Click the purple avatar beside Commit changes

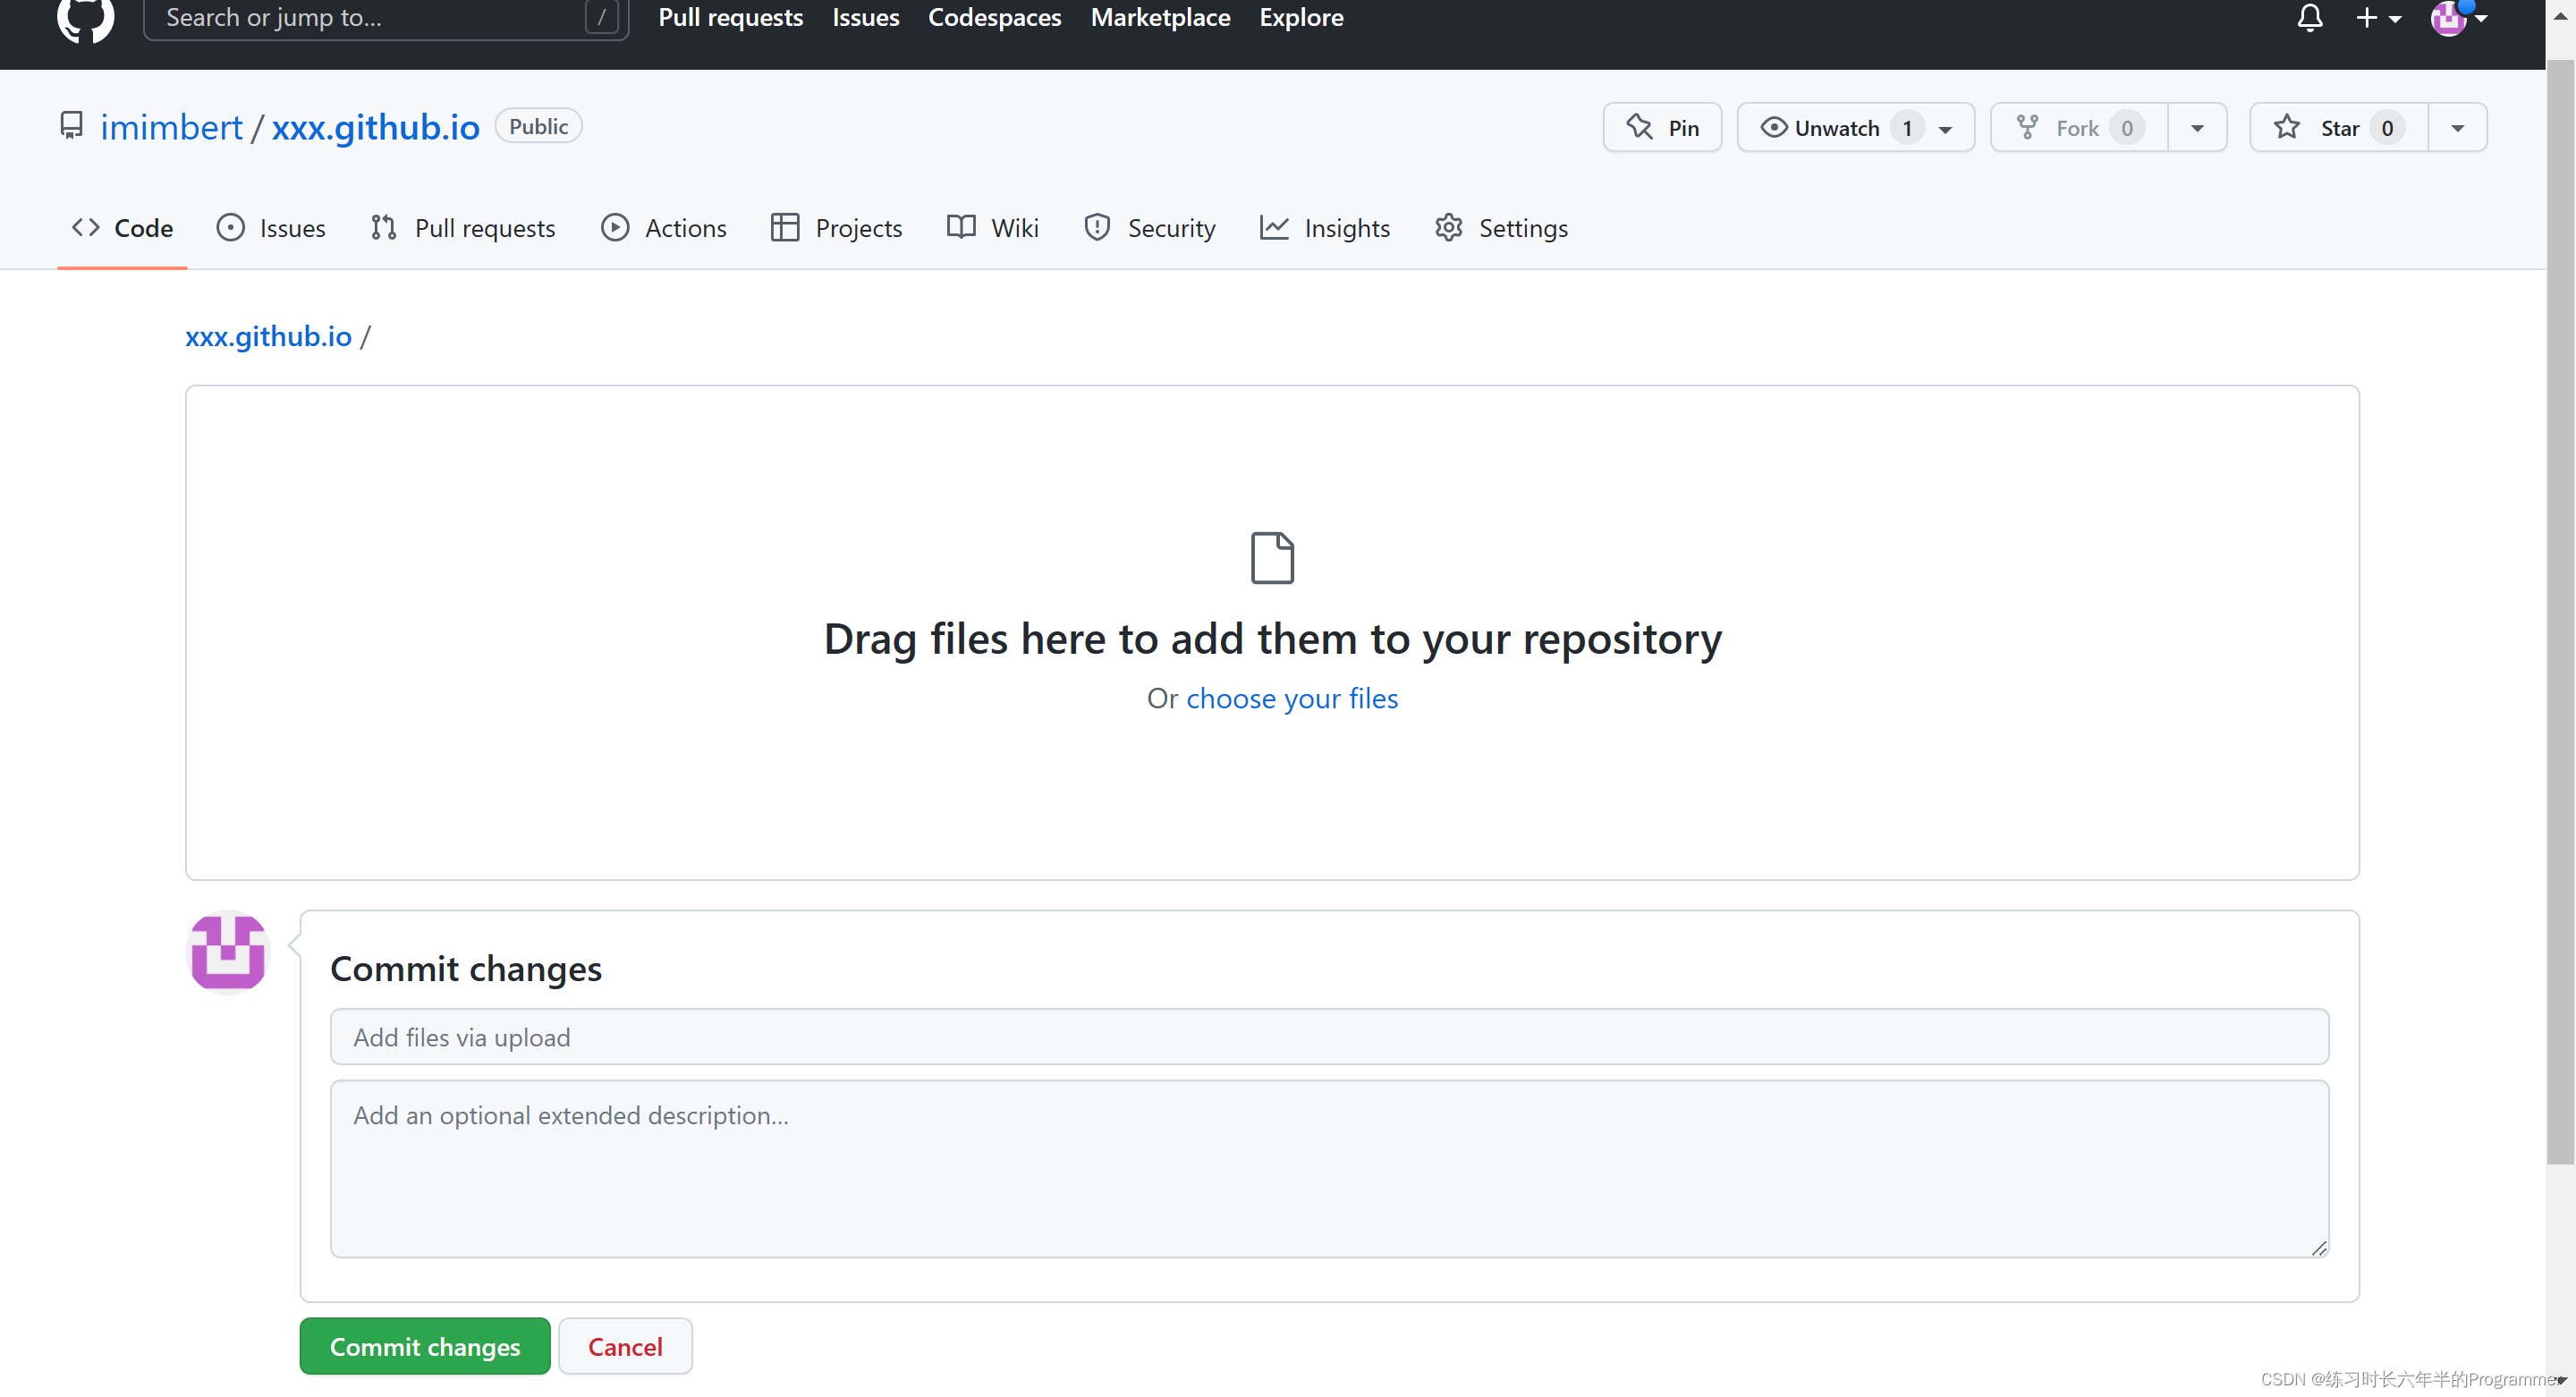coord(228,952)
